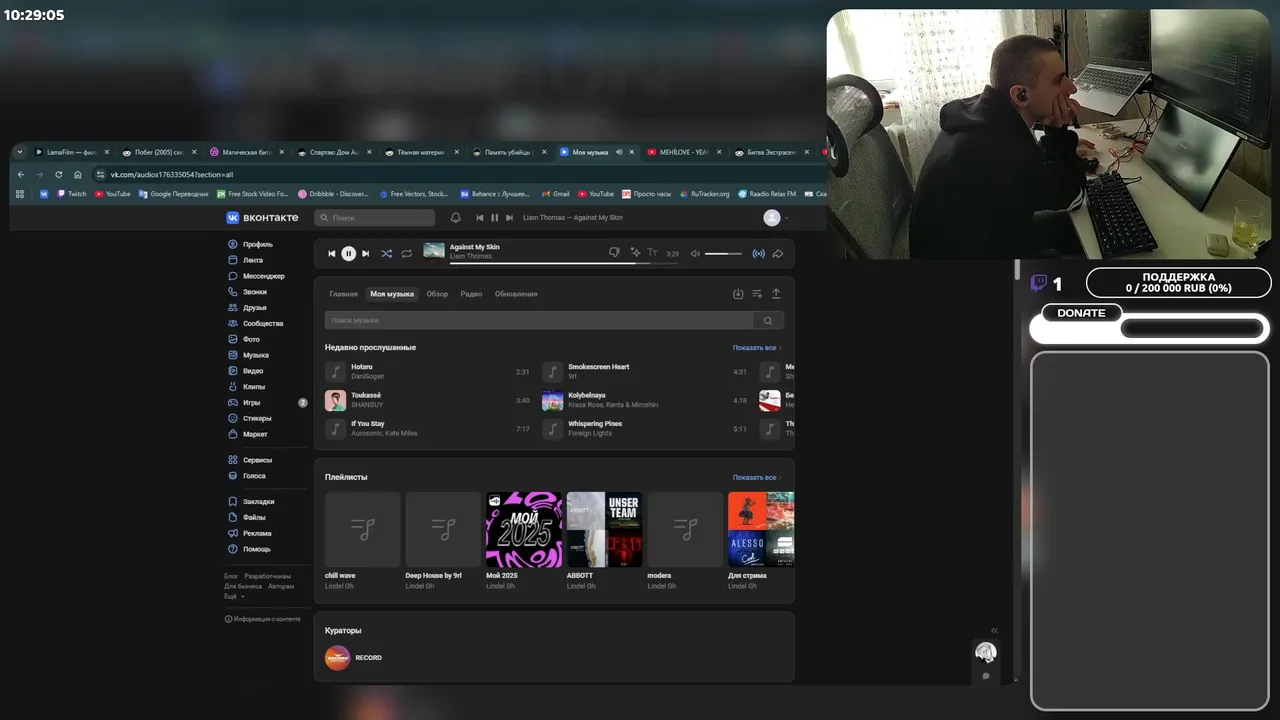The image size is (1280, 720).
Task: Select the Моя музыка tab
Action: point(392,294)
